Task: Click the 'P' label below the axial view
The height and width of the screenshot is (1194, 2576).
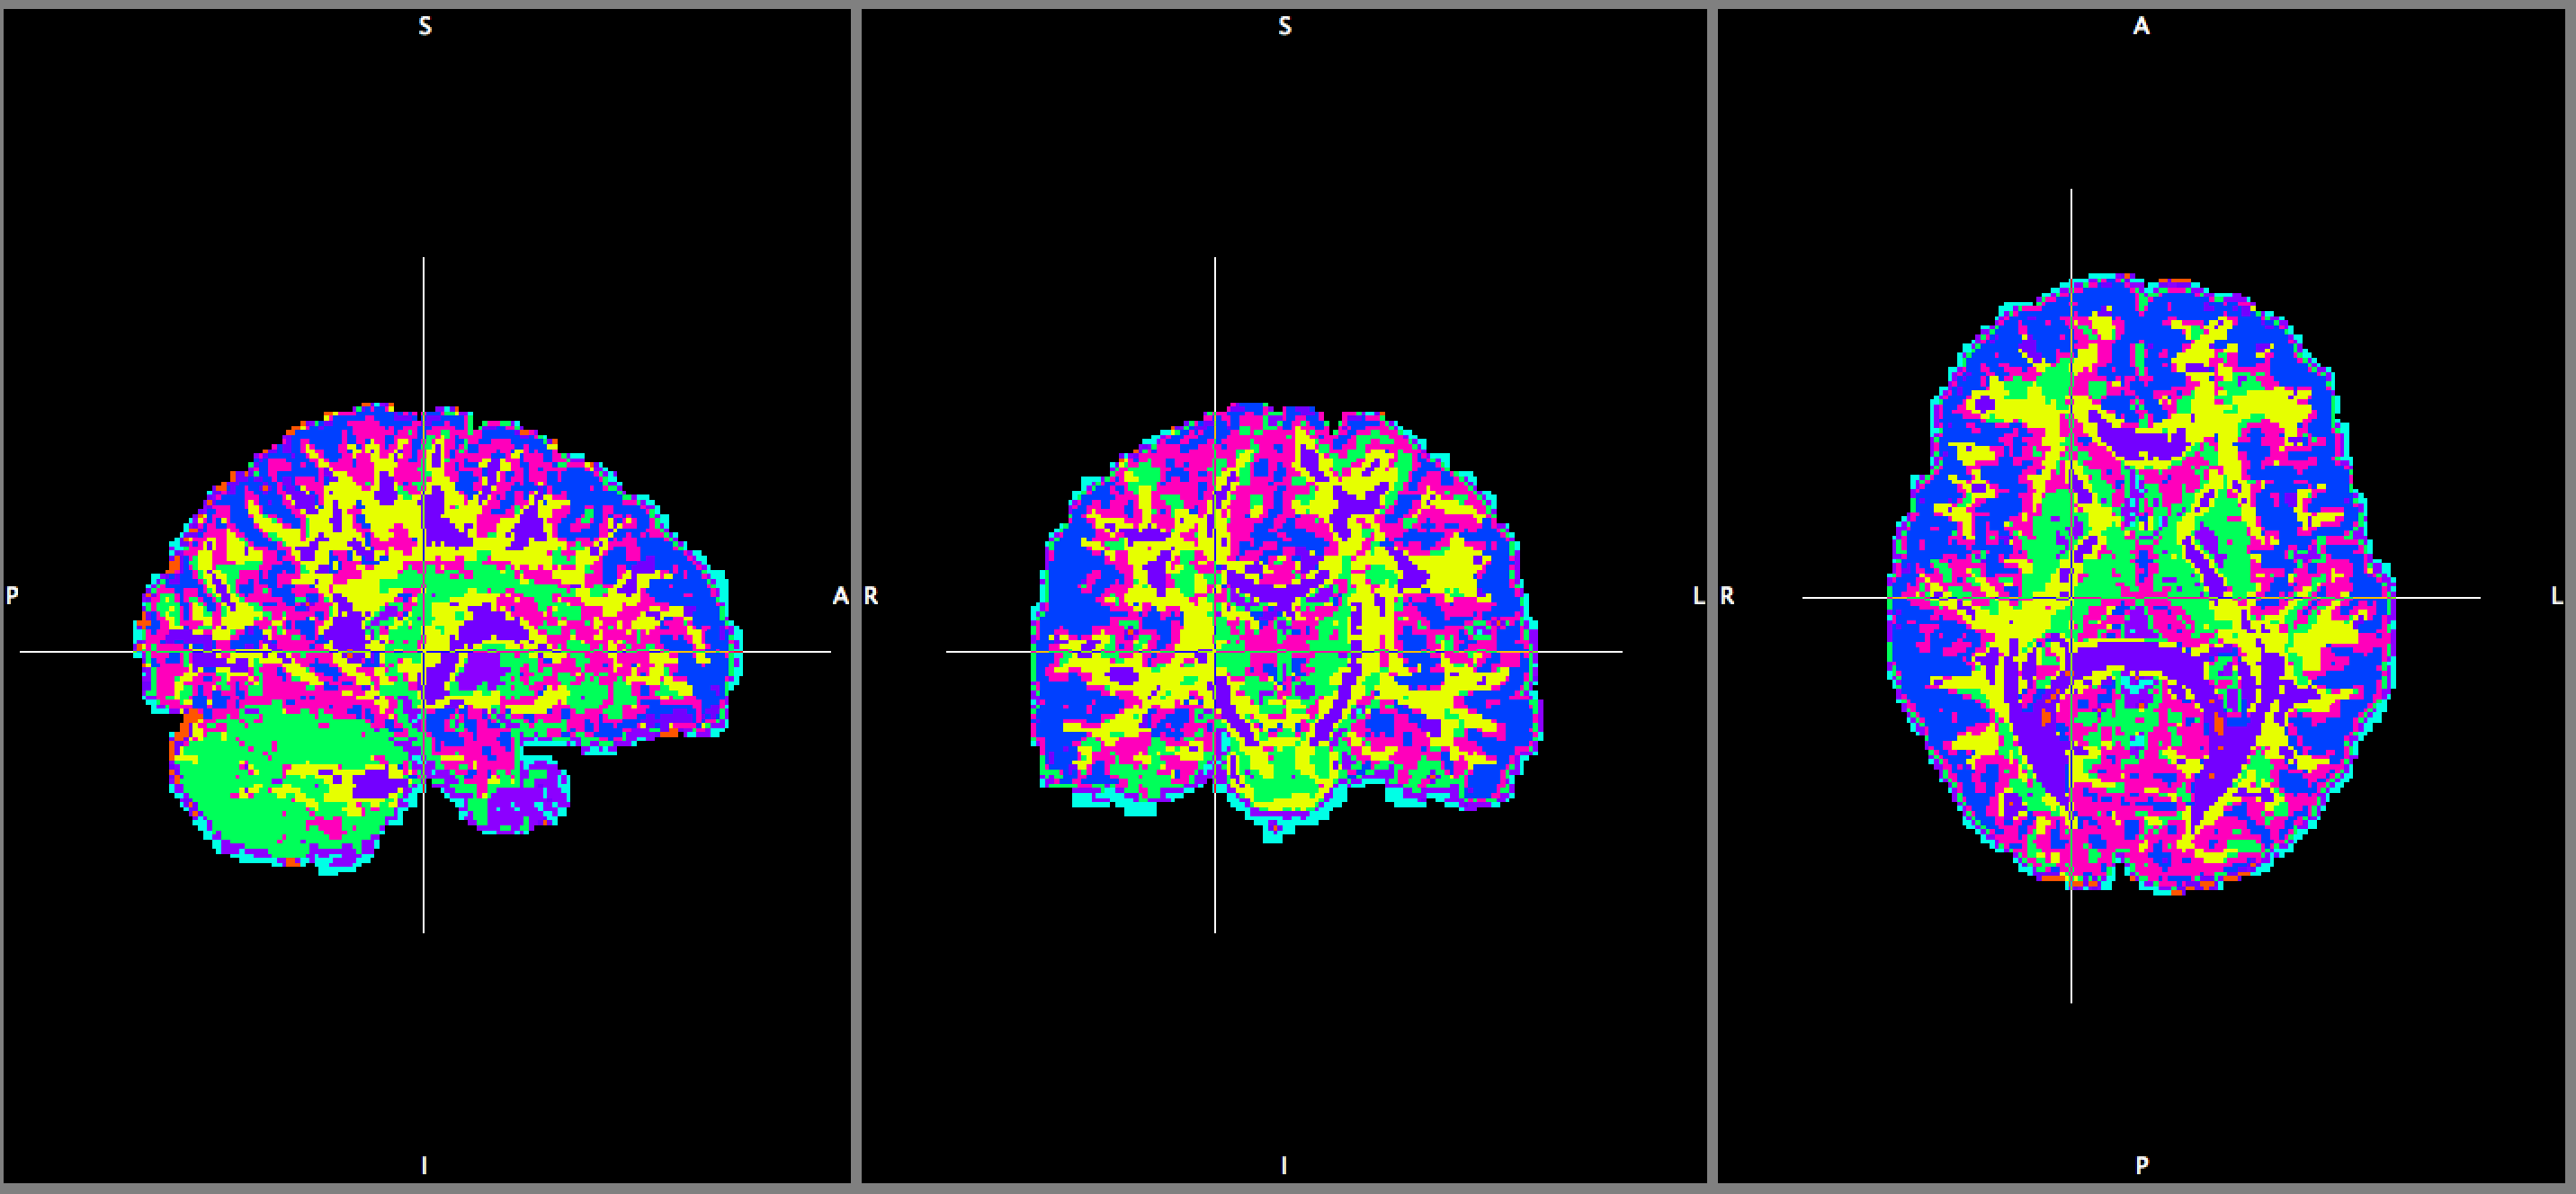Action: [x=2141, y=1165]
